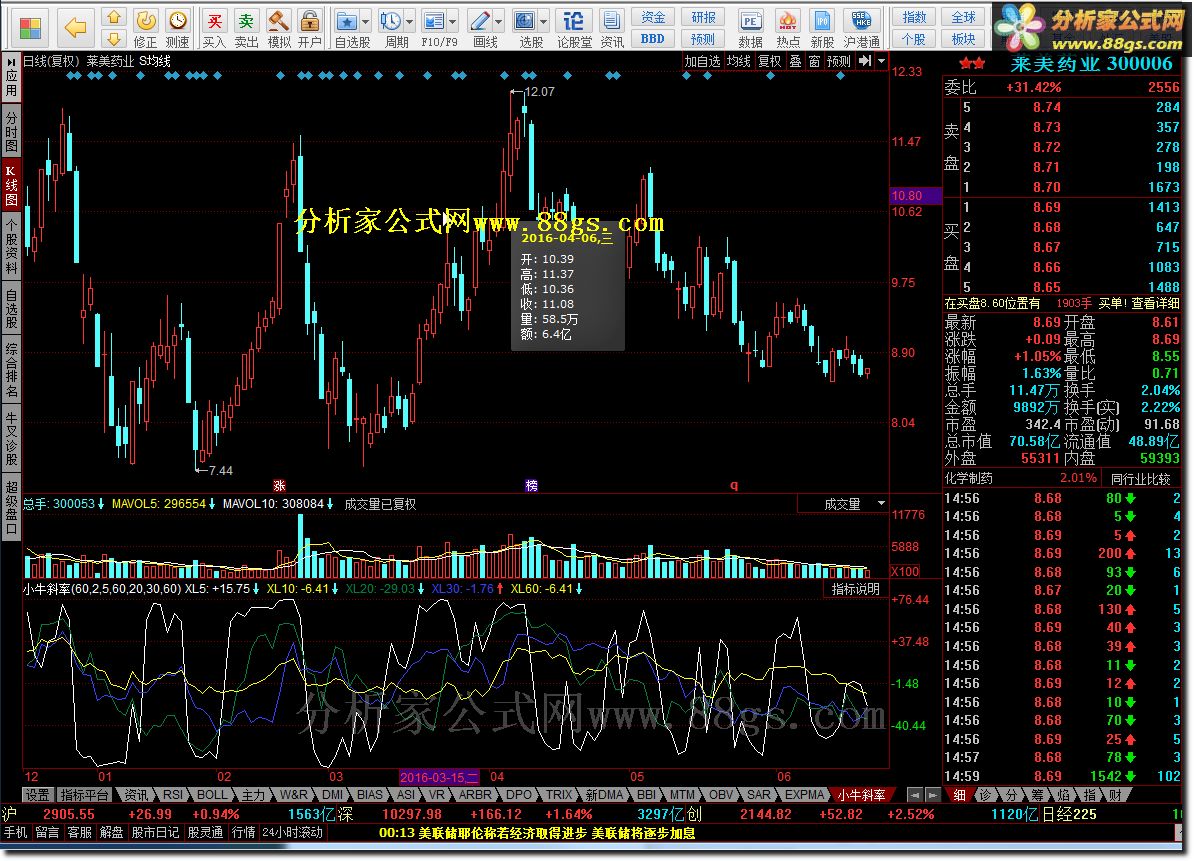Click the 全球 global button

click(963, 18)
